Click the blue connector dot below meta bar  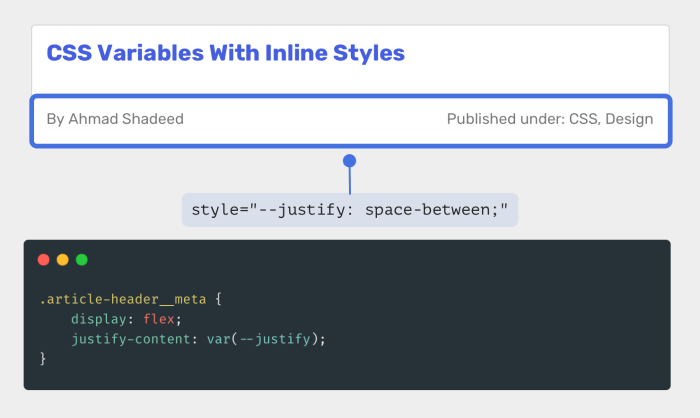point(350,161)
